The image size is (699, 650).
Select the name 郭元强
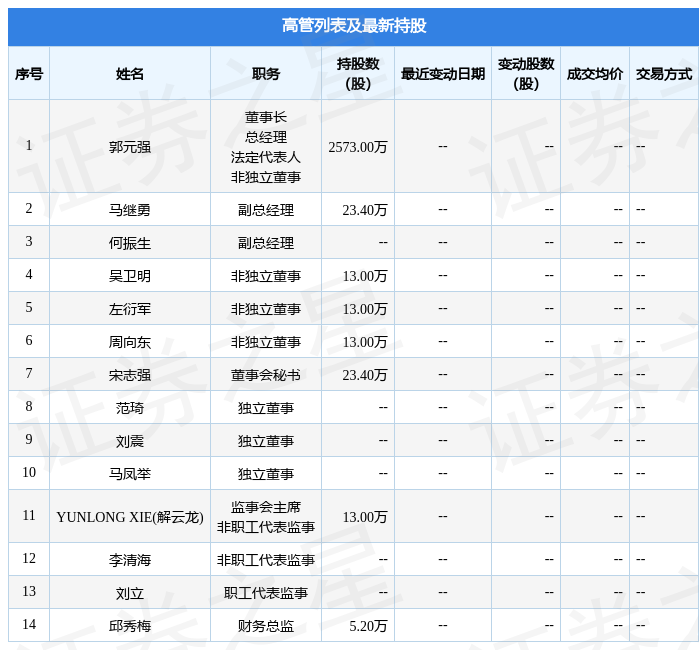click(x=130, y=147)
